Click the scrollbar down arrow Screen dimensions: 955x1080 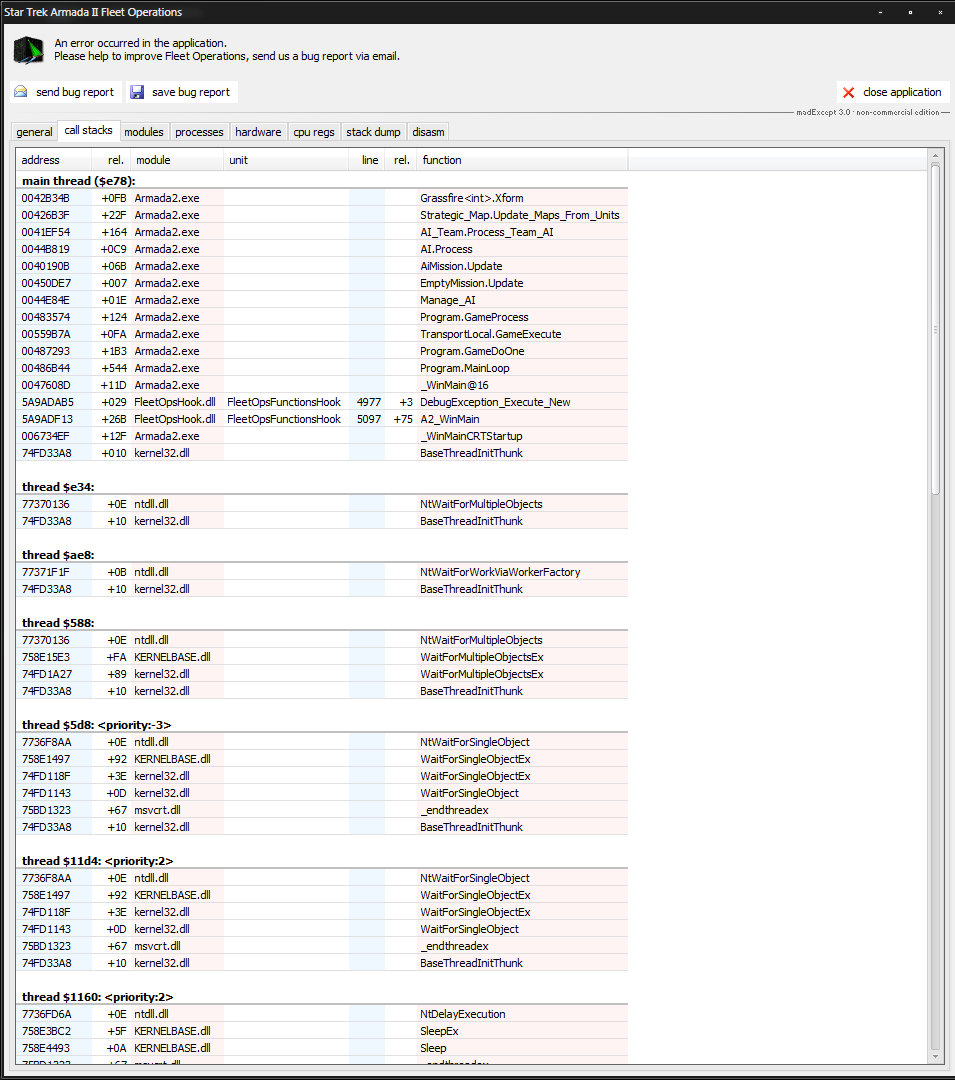click(935, 1056)
